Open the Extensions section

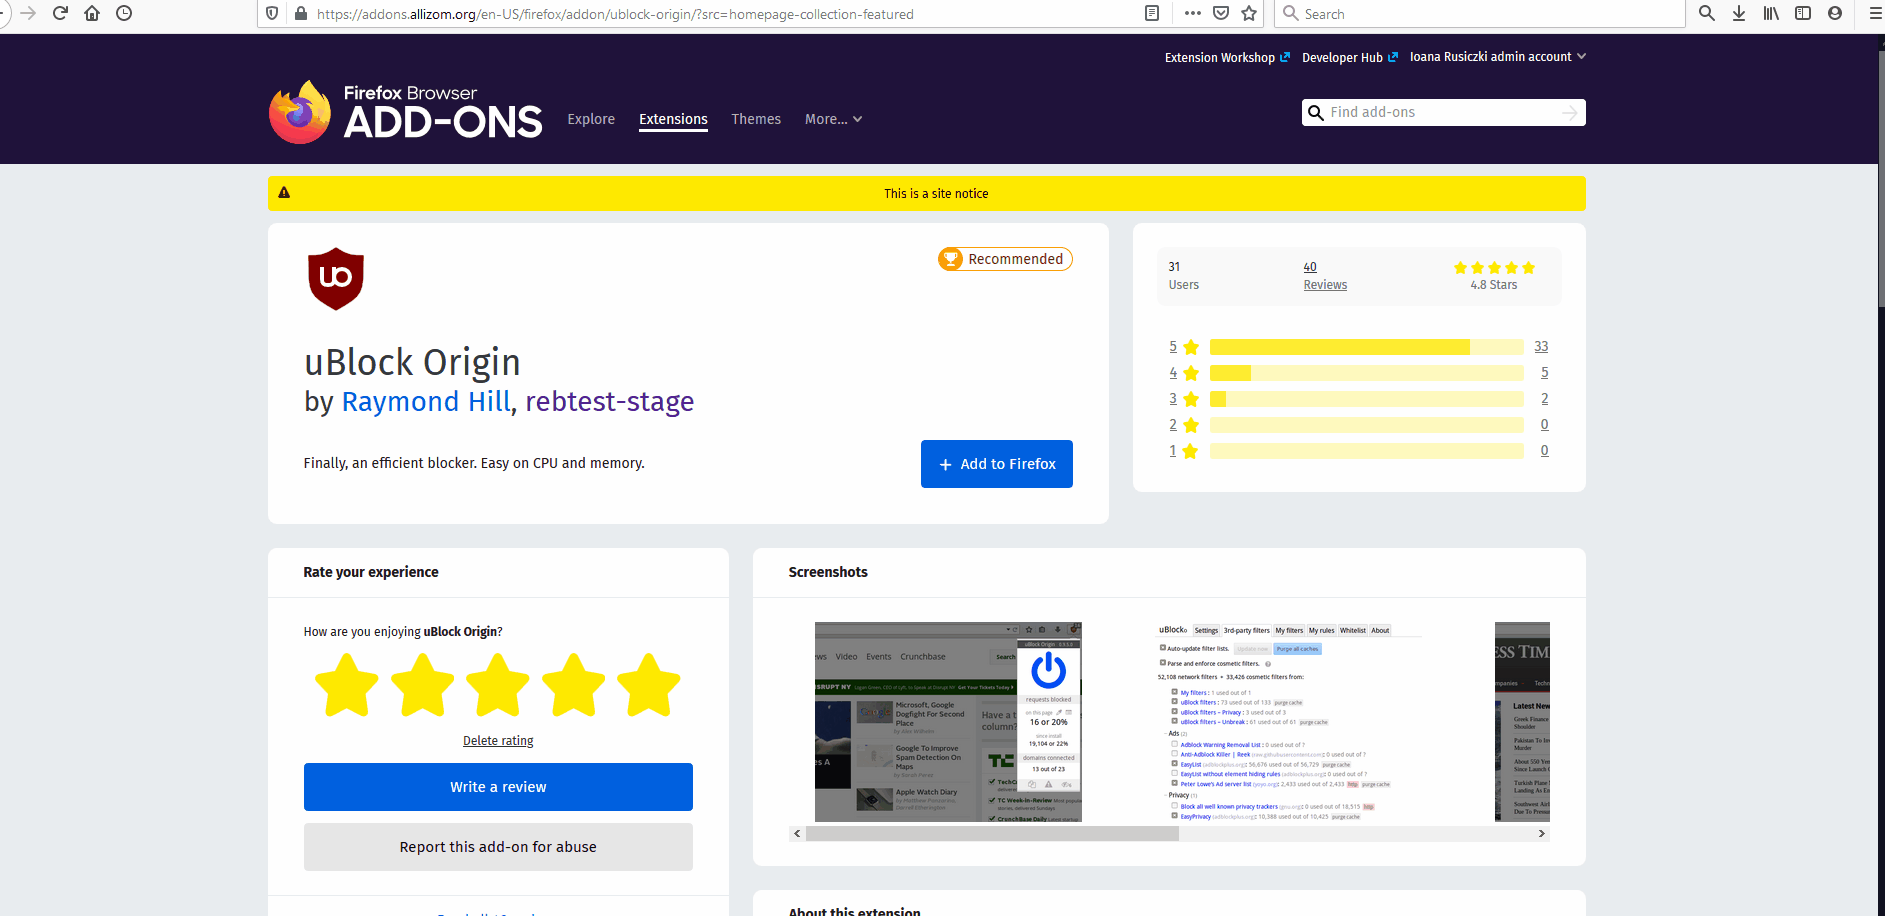pos(673,119)
